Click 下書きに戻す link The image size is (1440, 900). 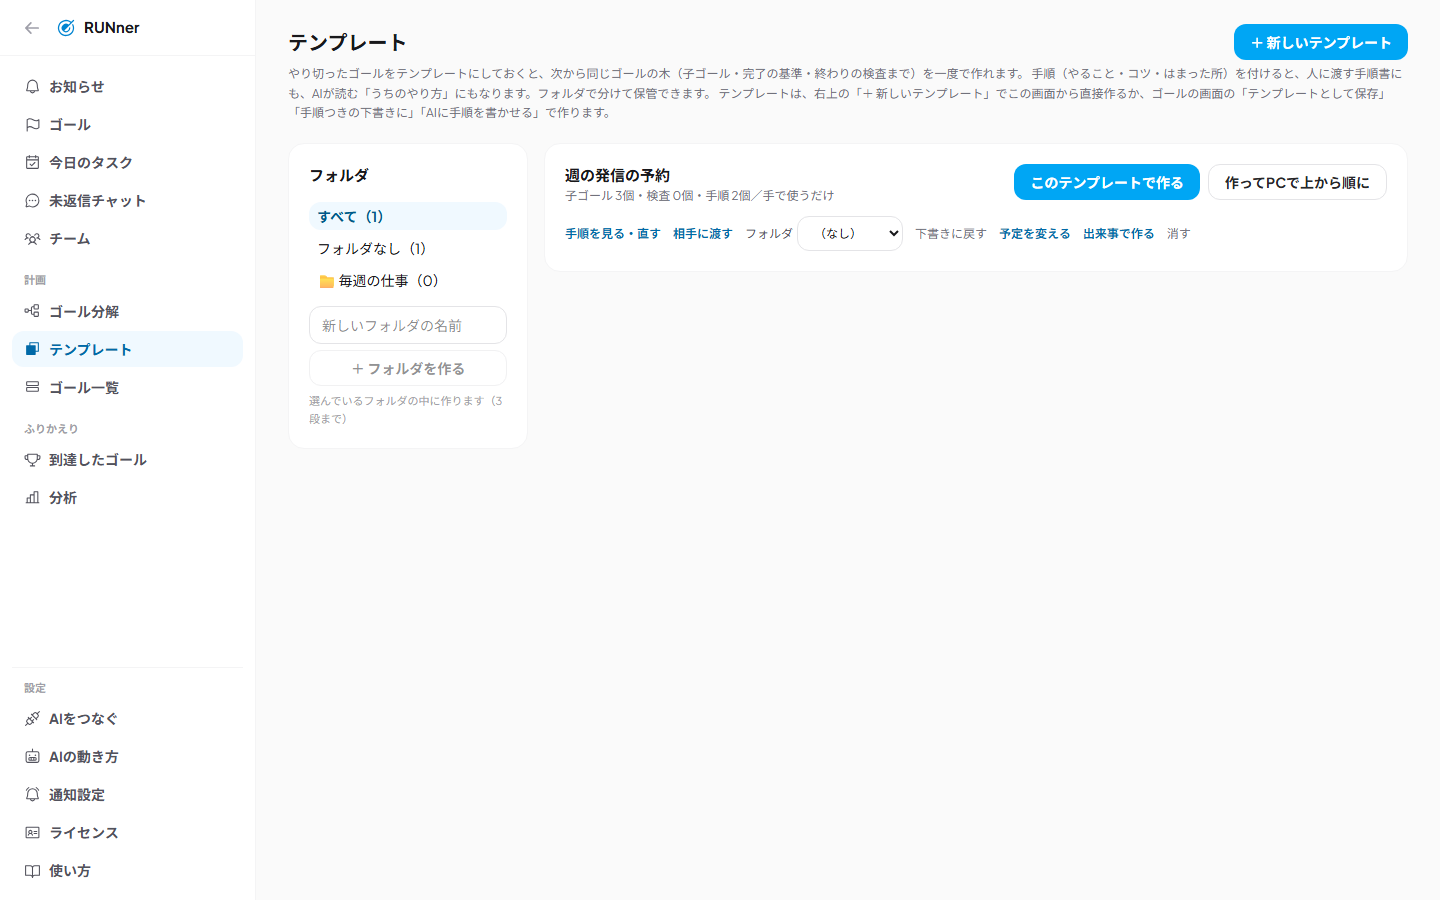(951, 234)
